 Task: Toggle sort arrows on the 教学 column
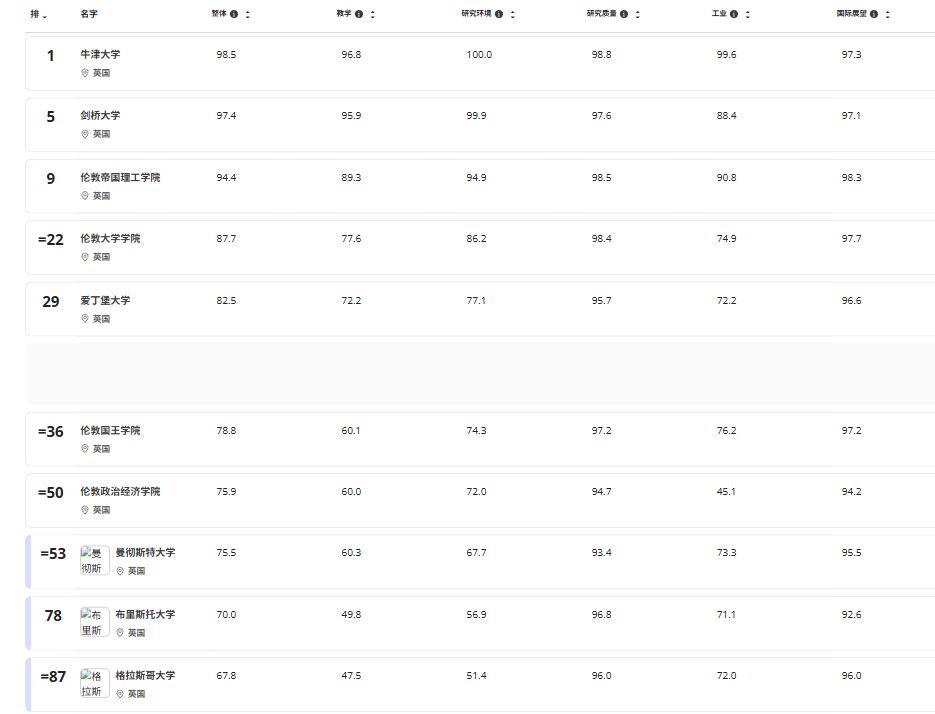coord(372,14)
